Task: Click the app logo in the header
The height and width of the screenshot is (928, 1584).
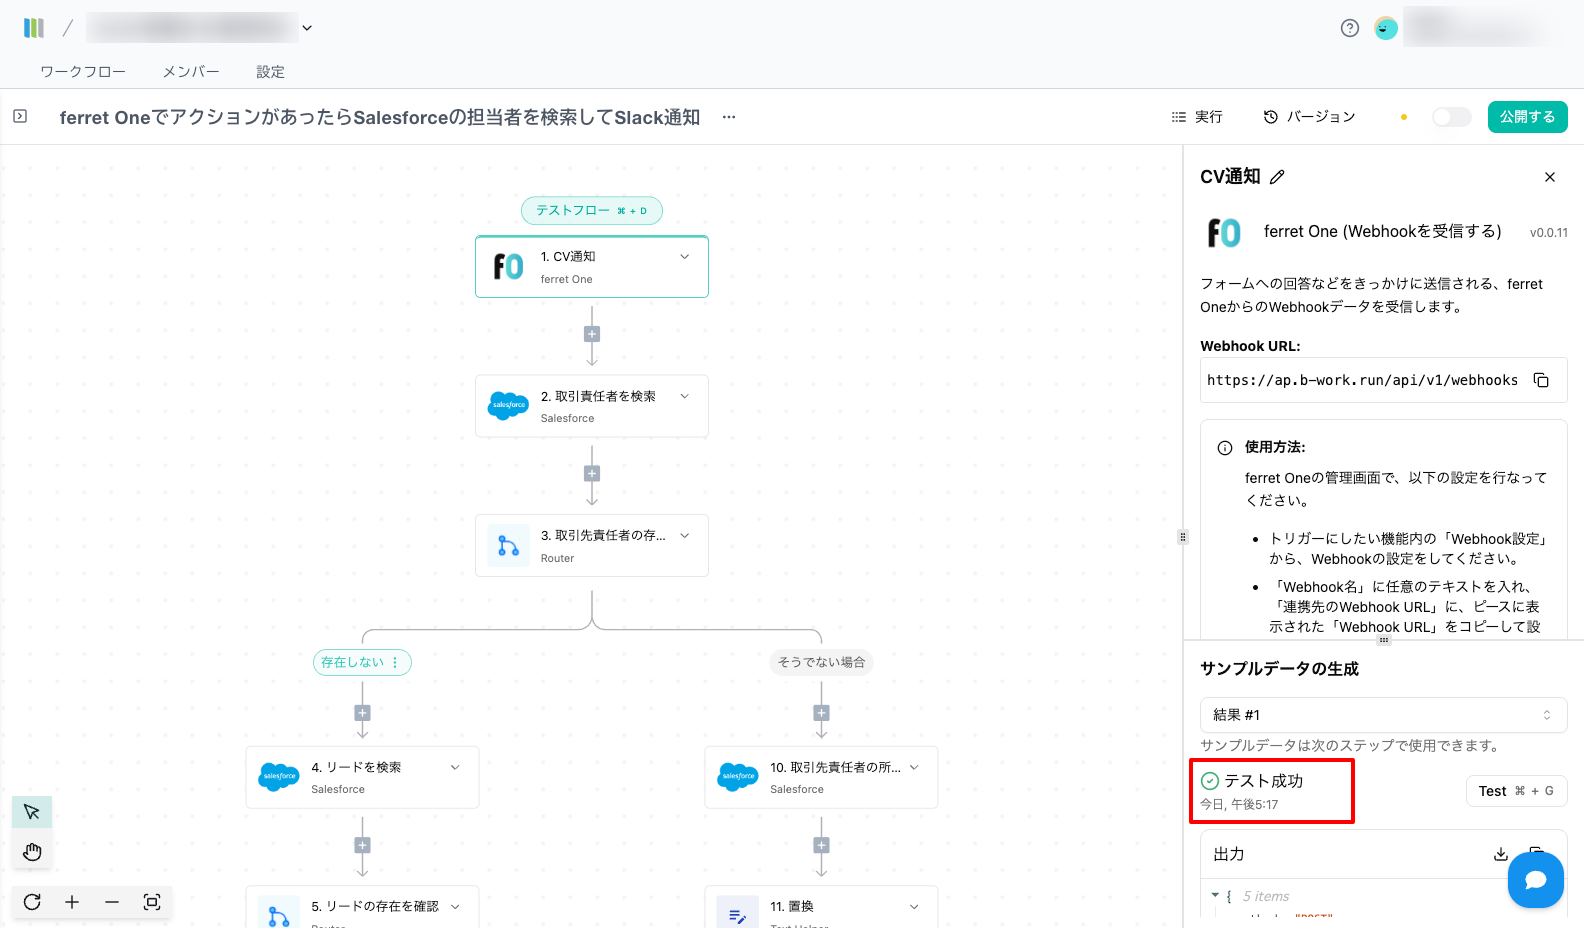Action: tap(34, 28)
